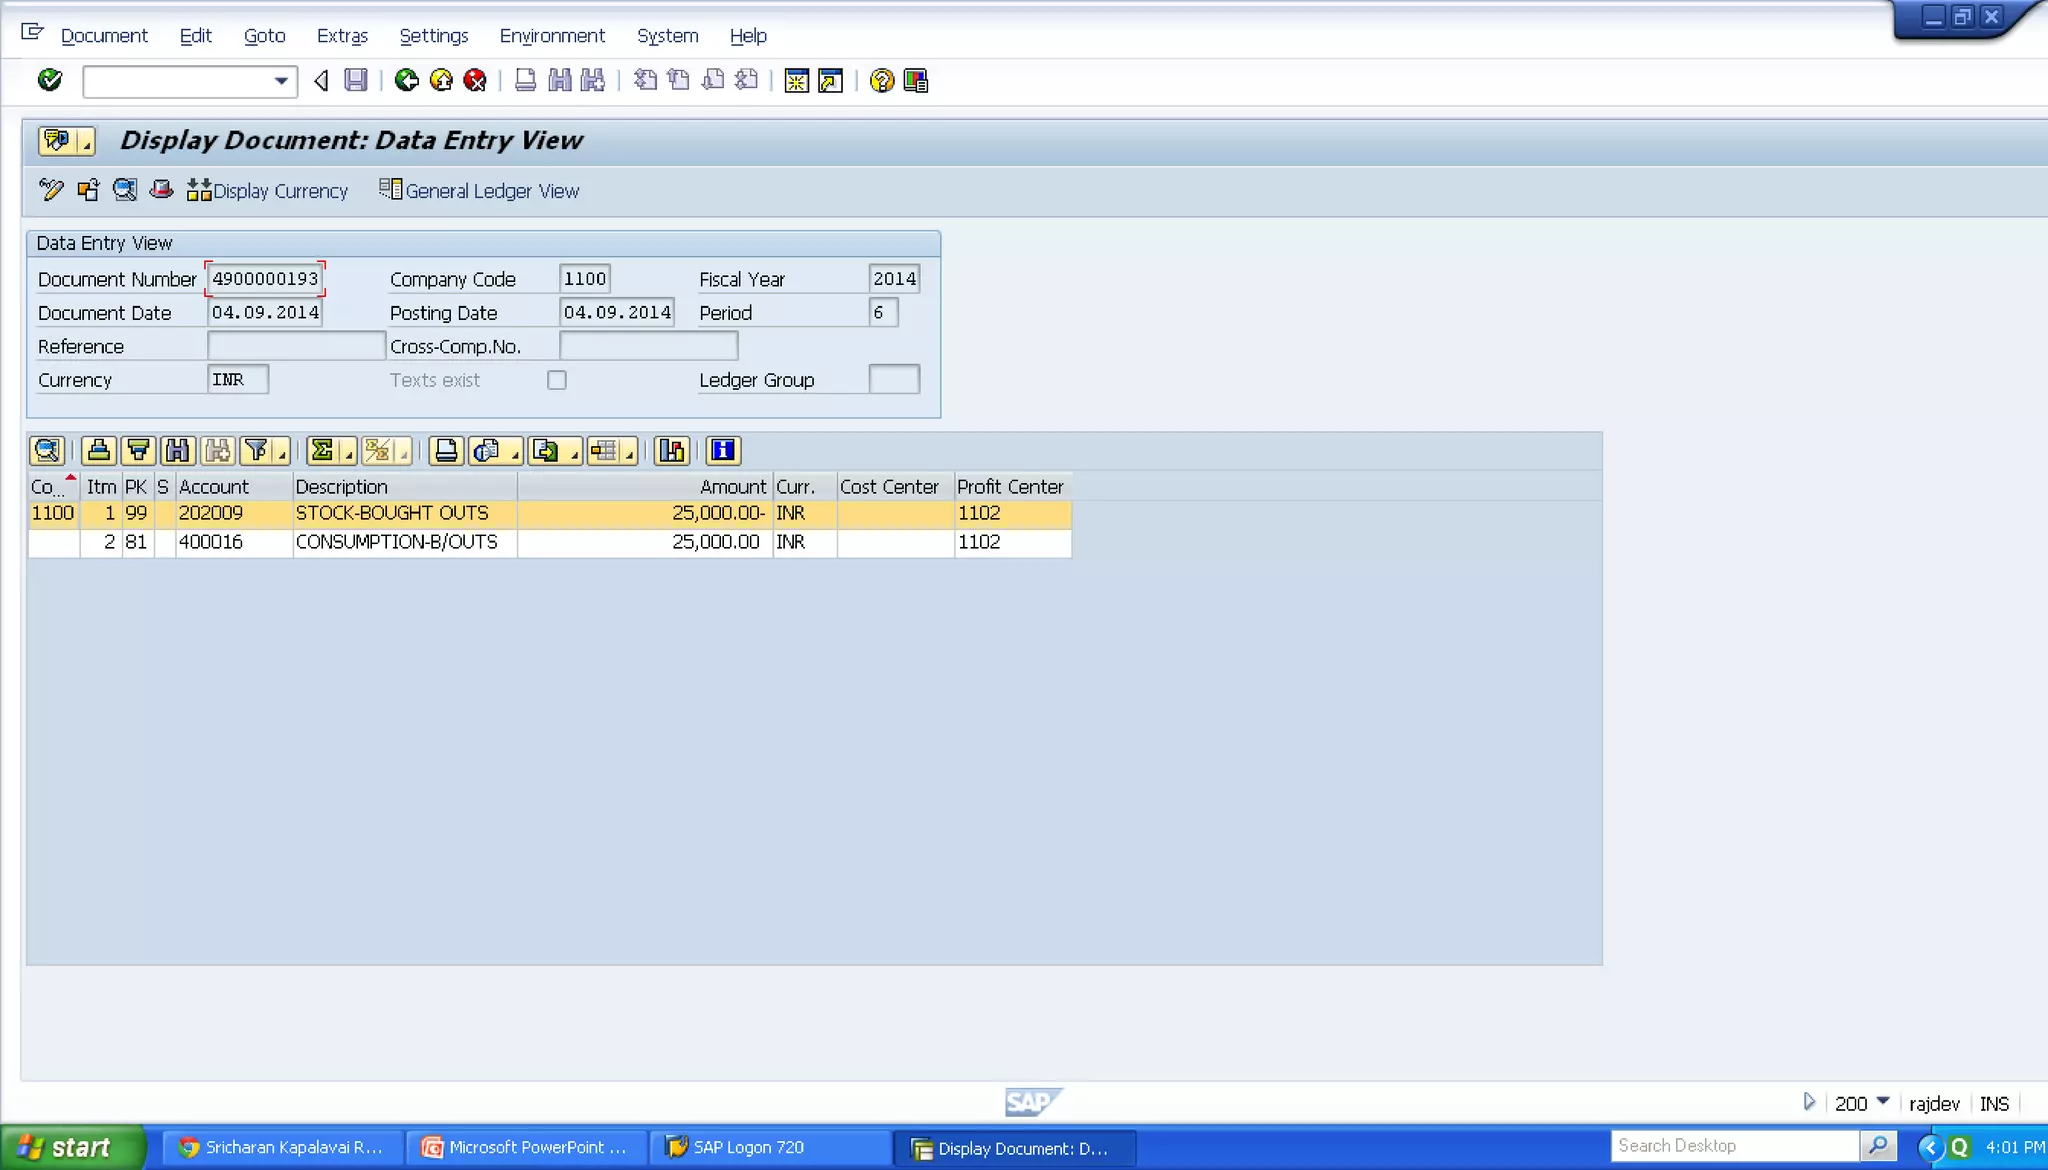The image size is (2048, 1170).
Task: Switch to SAP Logon 720 taskbar item
Action: 748,1147
